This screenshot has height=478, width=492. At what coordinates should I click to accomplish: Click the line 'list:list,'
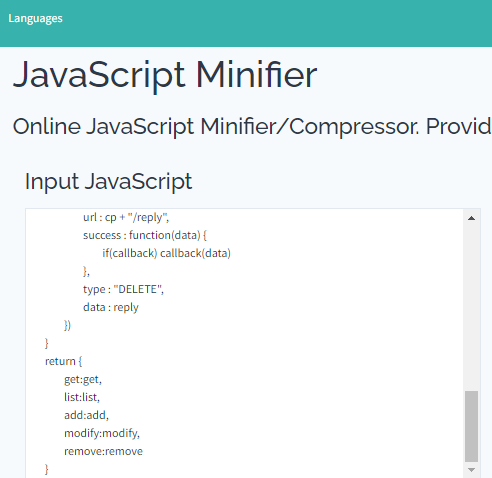[x=82, y=397]
